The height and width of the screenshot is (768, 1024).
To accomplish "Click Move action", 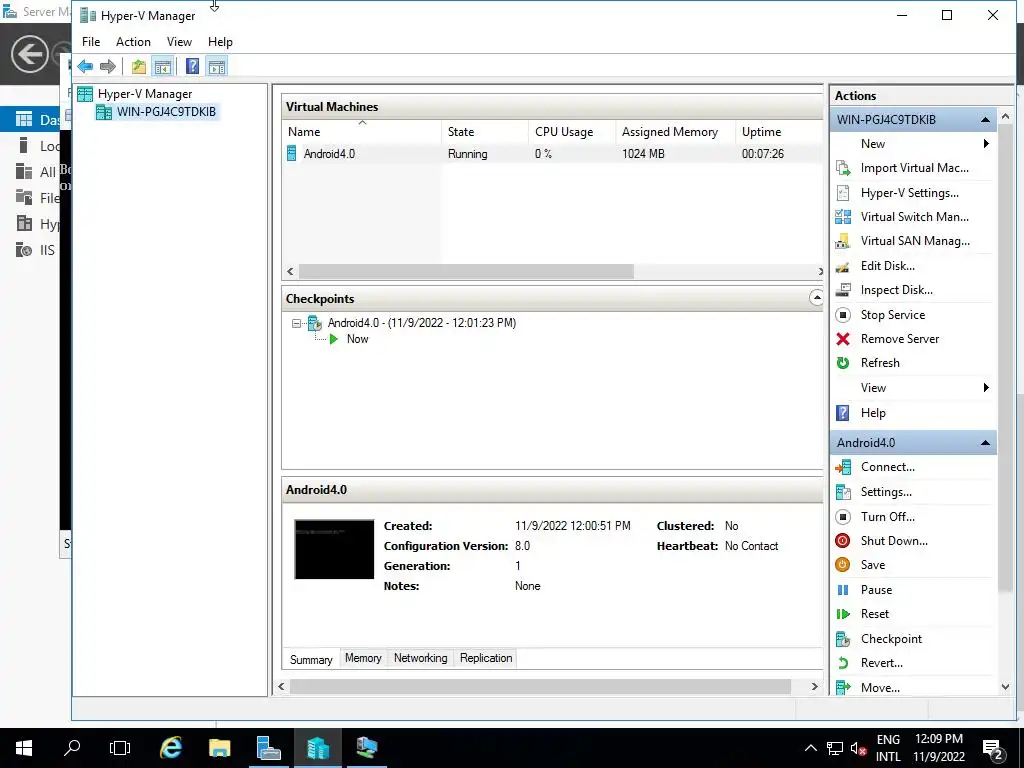I will click(x=880, y=688).
